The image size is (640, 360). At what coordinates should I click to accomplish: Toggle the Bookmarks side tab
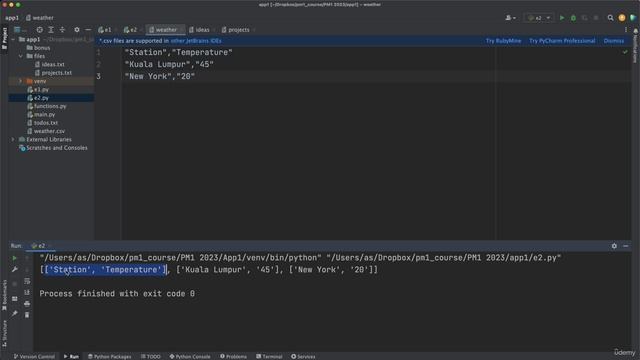(x=4, y=295)
